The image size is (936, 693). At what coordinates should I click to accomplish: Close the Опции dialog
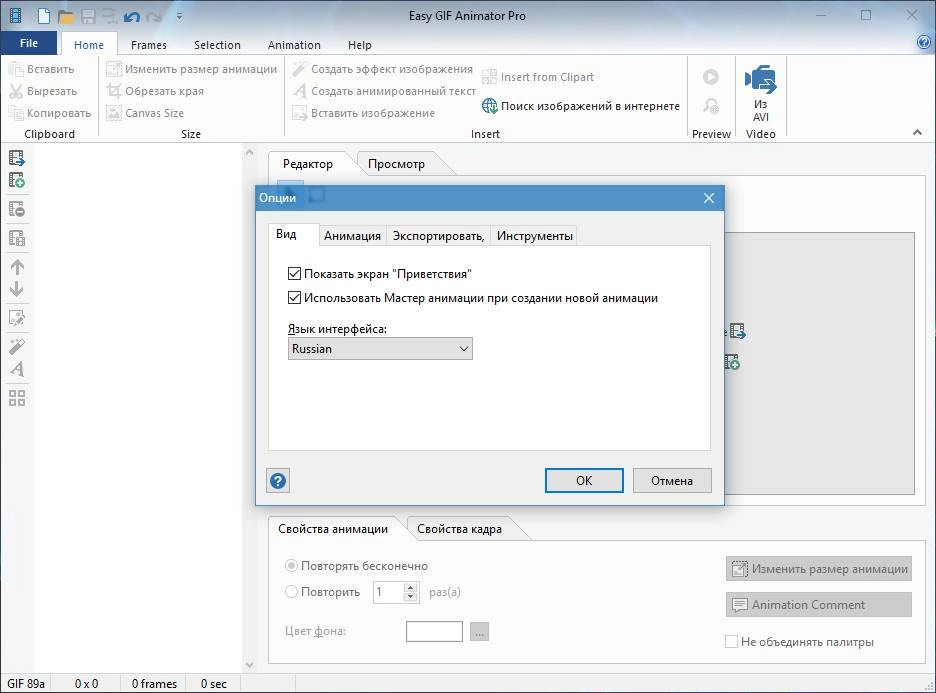click(709, 198)
